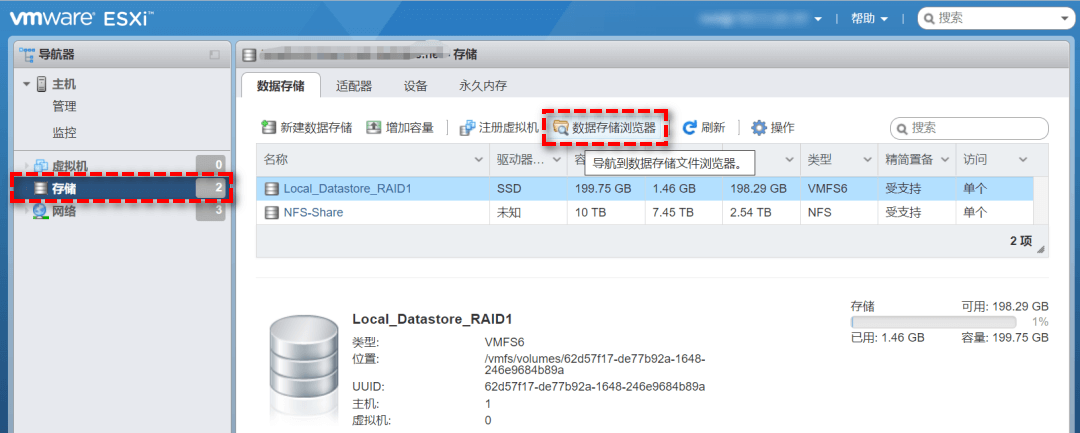
Task: Click the 注册虚拟机 (Register VM) icon
Action: [x=467, y=128]
